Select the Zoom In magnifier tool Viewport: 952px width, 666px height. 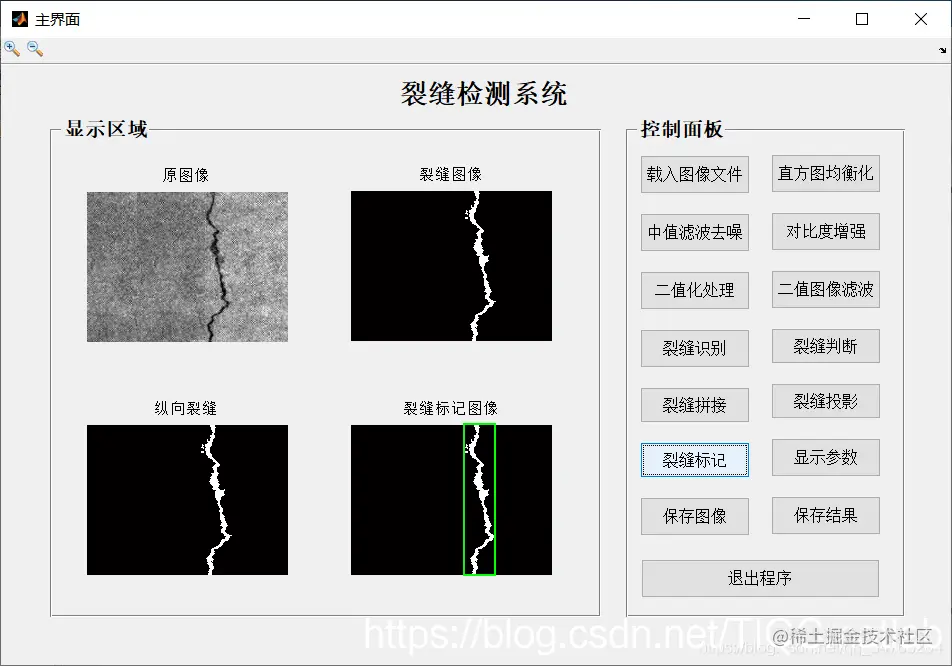click(11, 47)
